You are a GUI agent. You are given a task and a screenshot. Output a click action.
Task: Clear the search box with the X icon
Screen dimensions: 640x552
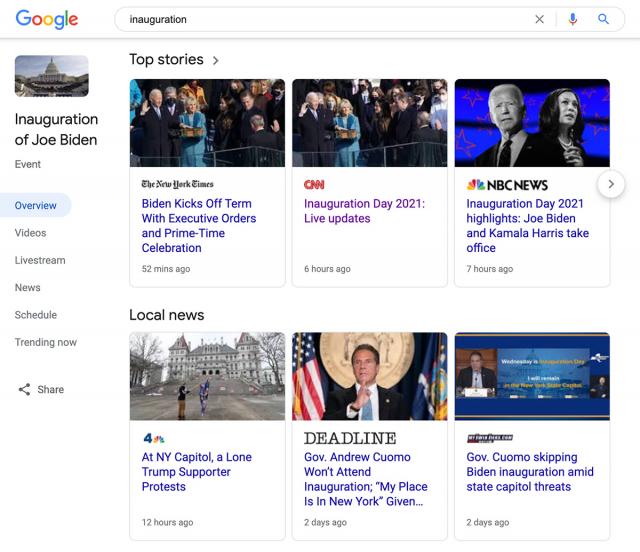click(539, 19)
